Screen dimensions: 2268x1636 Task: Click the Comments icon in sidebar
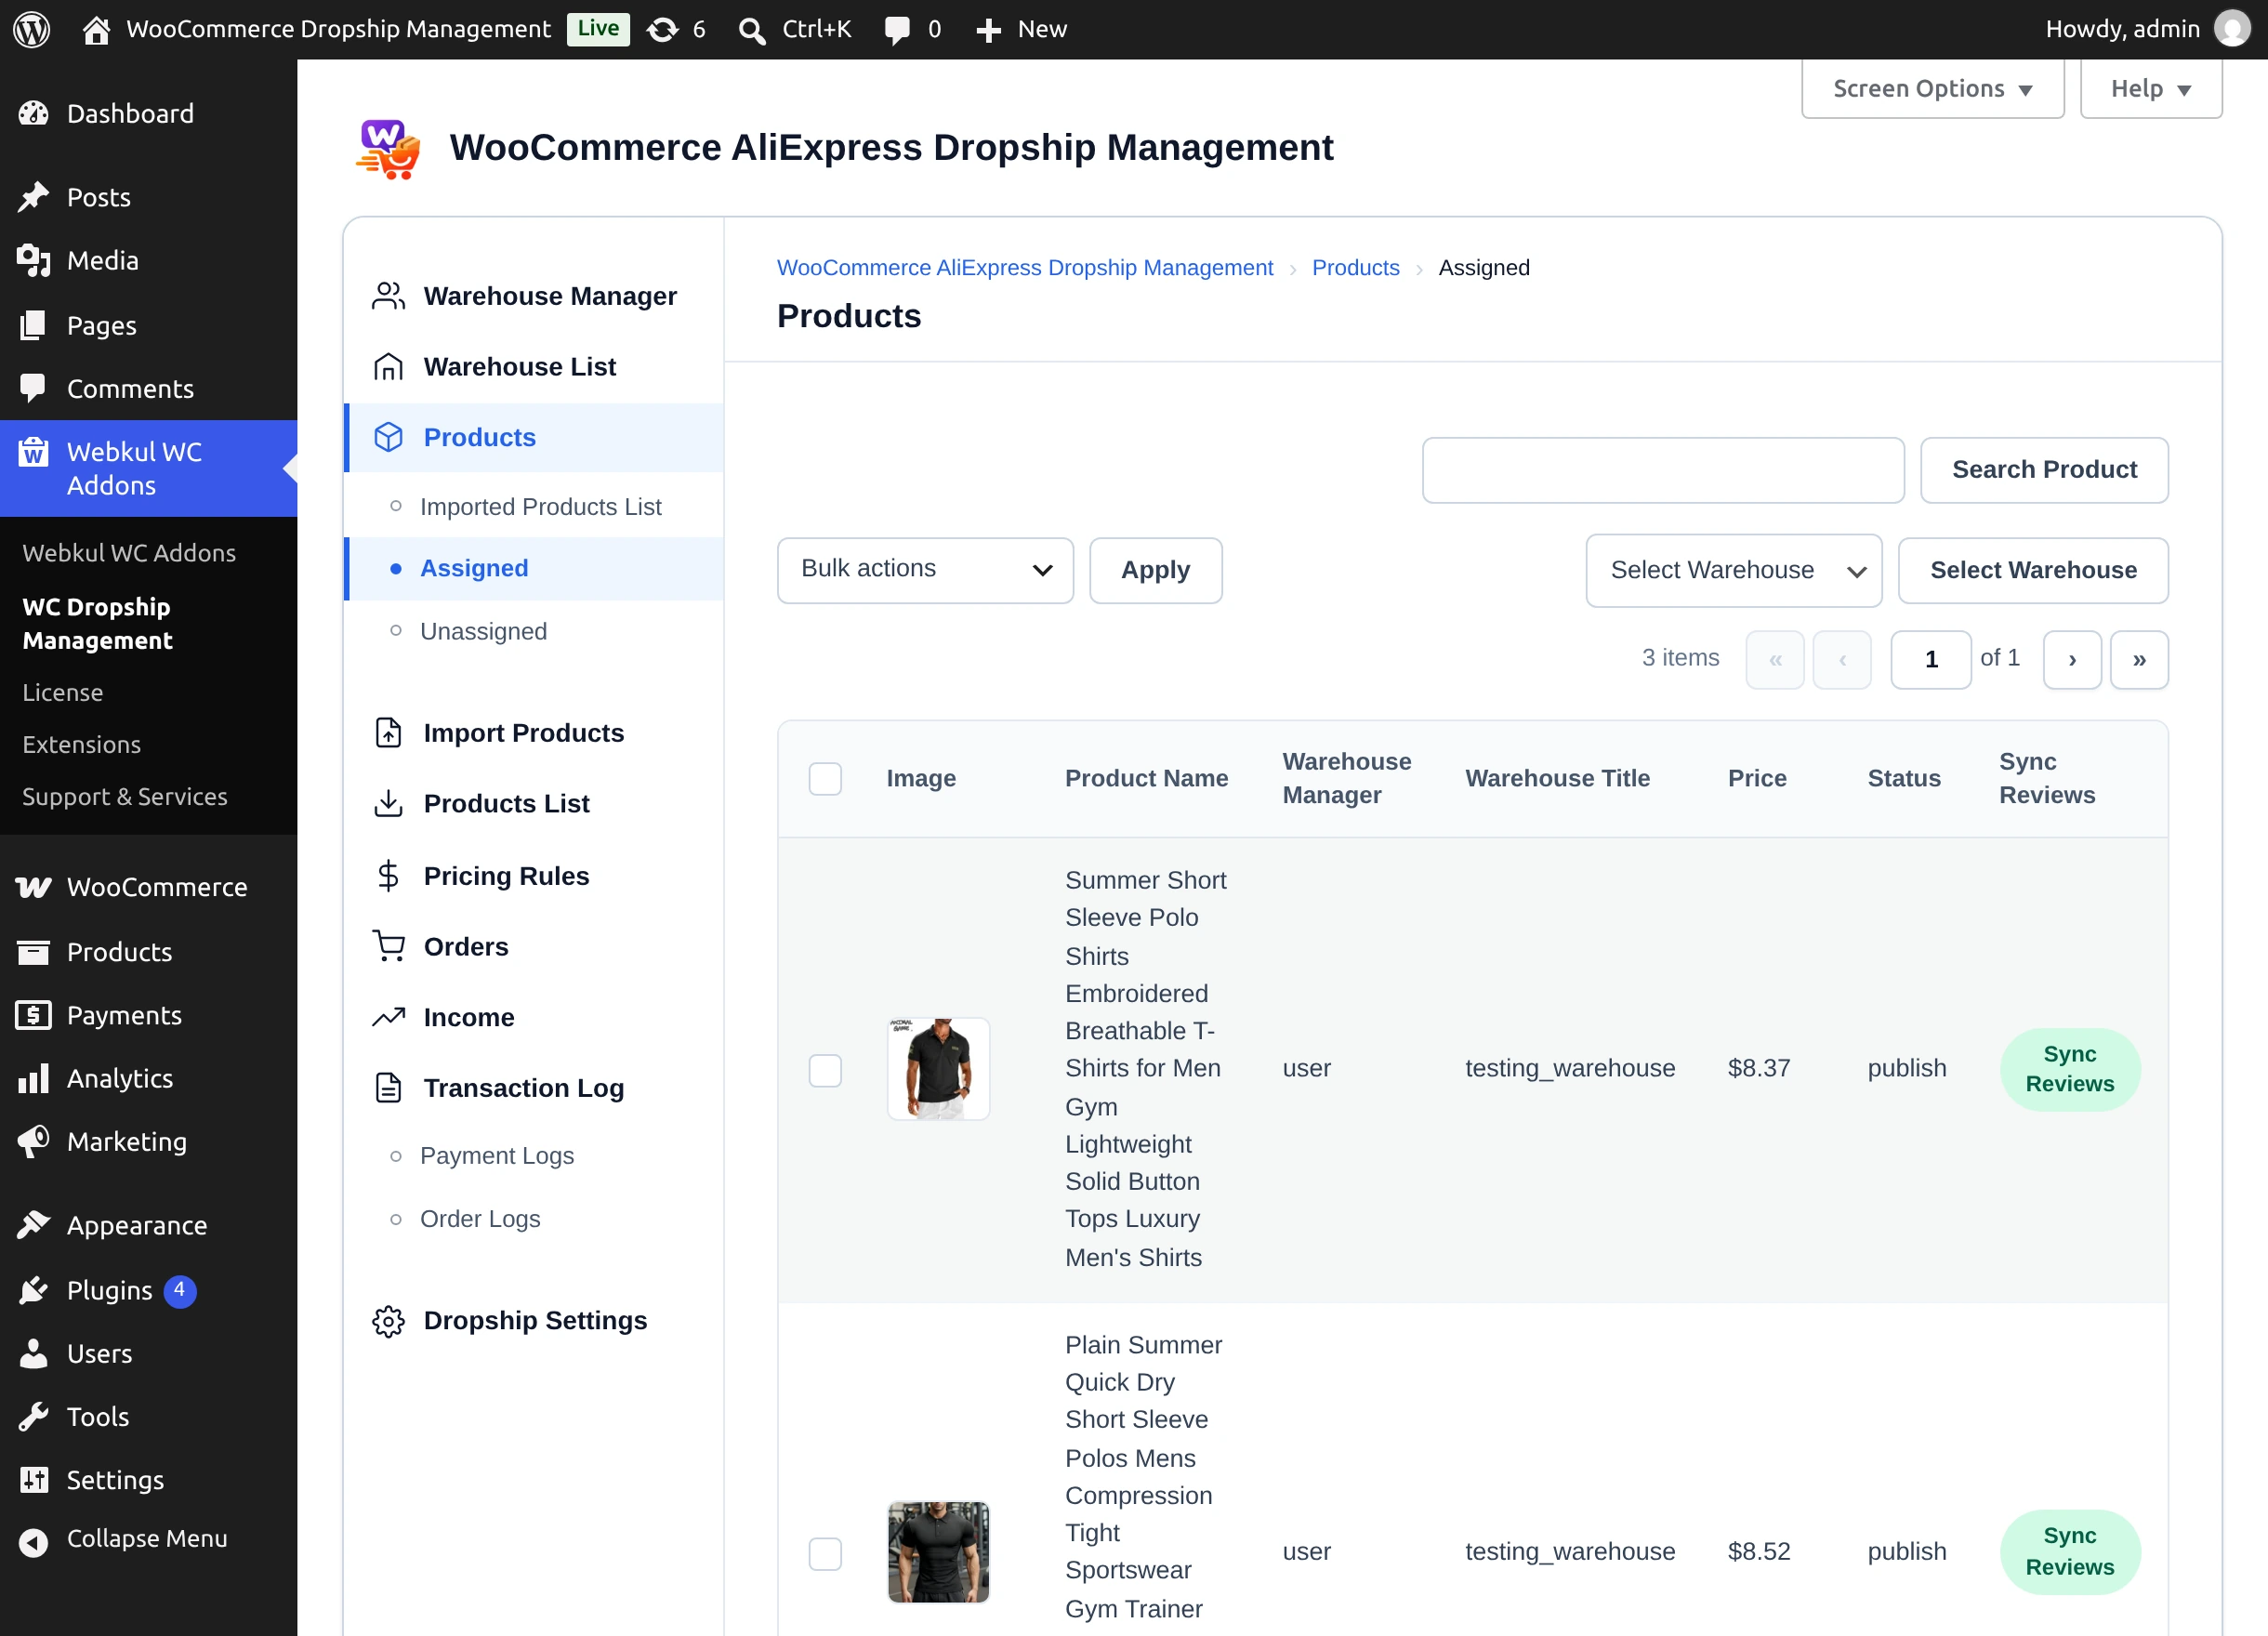click(33, 389)
